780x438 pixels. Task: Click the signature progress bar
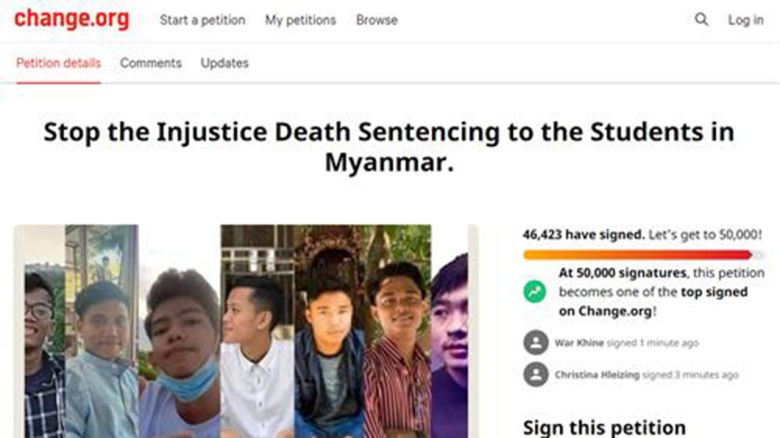[643, 255]
